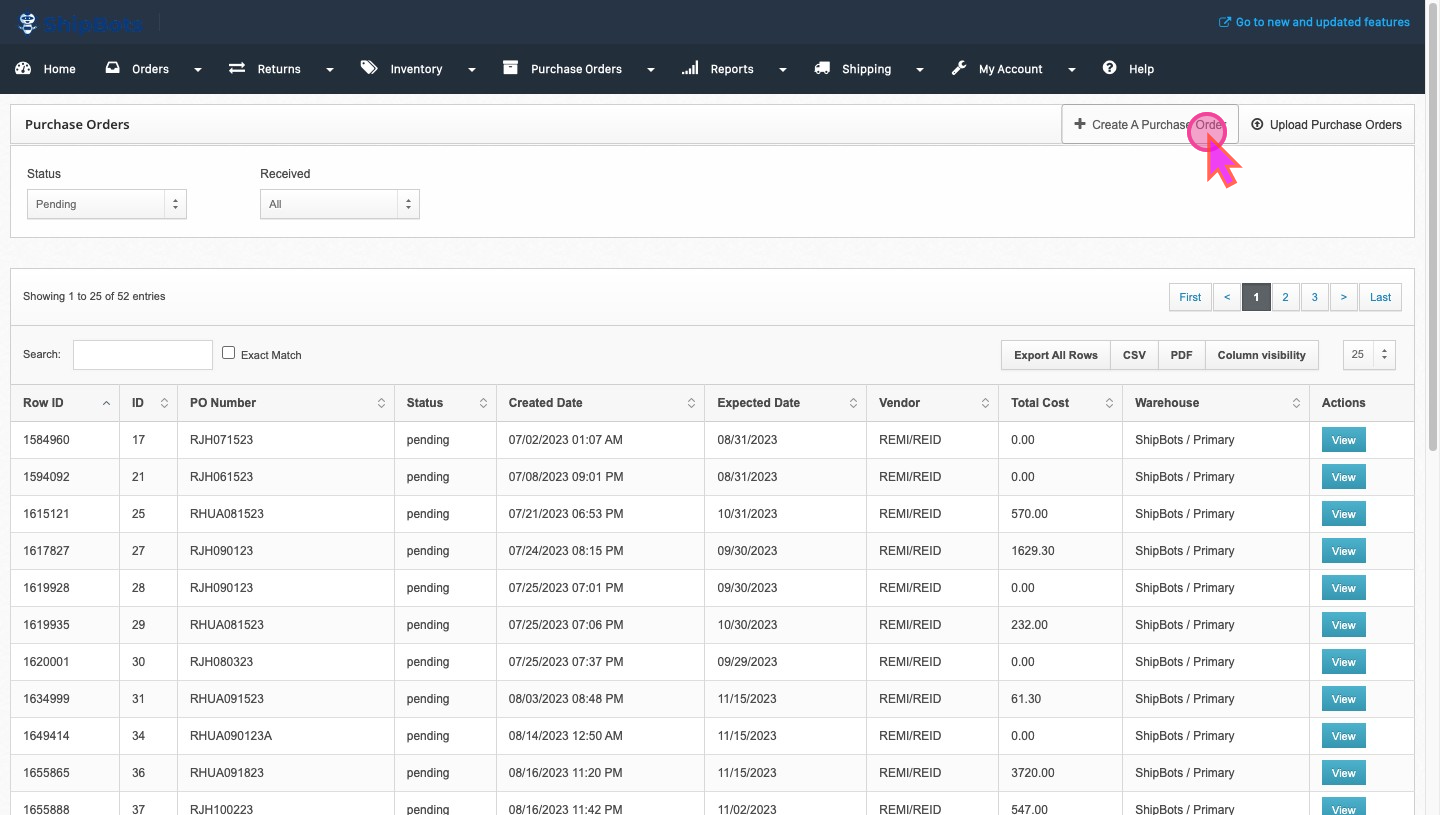Click the My Account wrench icon

click(x=958, y=68)
